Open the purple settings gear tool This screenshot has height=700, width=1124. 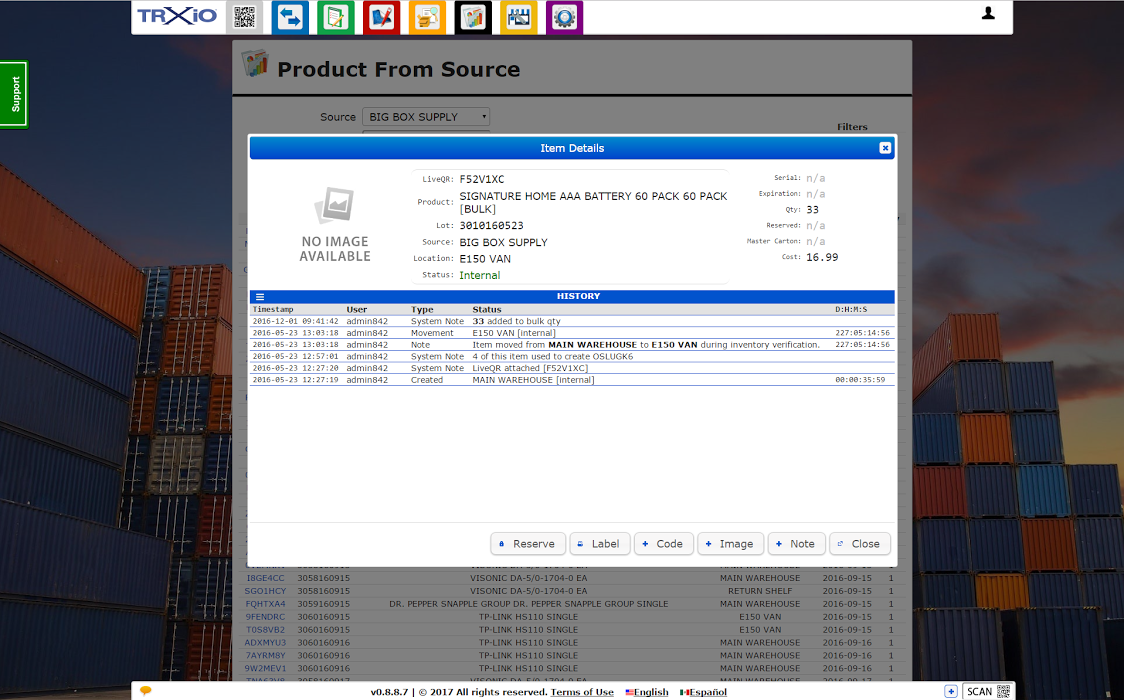pyautogui.click(x=564, y=17)
